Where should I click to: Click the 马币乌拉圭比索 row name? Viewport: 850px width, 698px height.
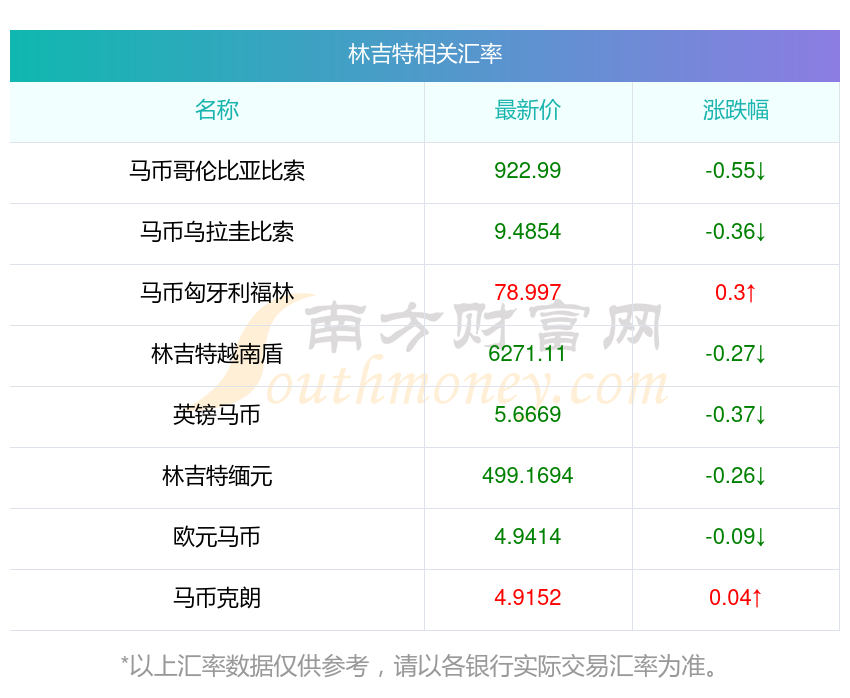coord(217,232)
